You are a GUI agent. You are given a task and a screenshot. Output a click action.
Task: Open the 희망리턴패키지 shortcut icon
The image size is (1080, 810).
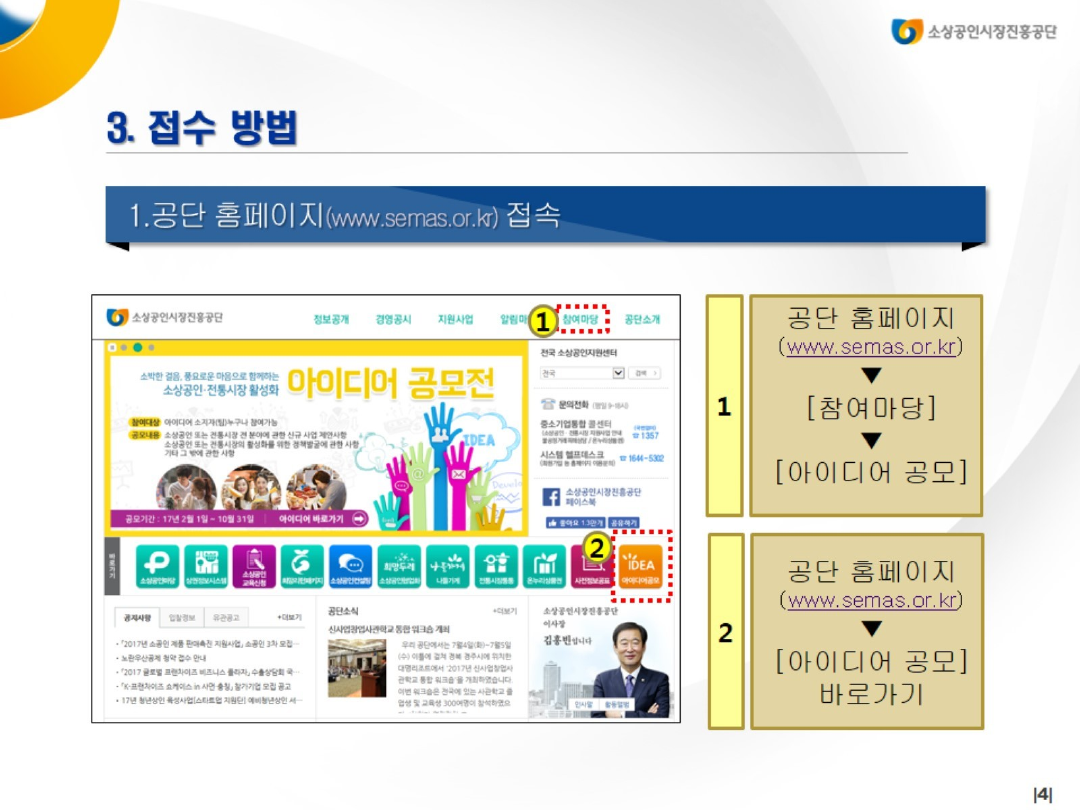coord(302,566)
